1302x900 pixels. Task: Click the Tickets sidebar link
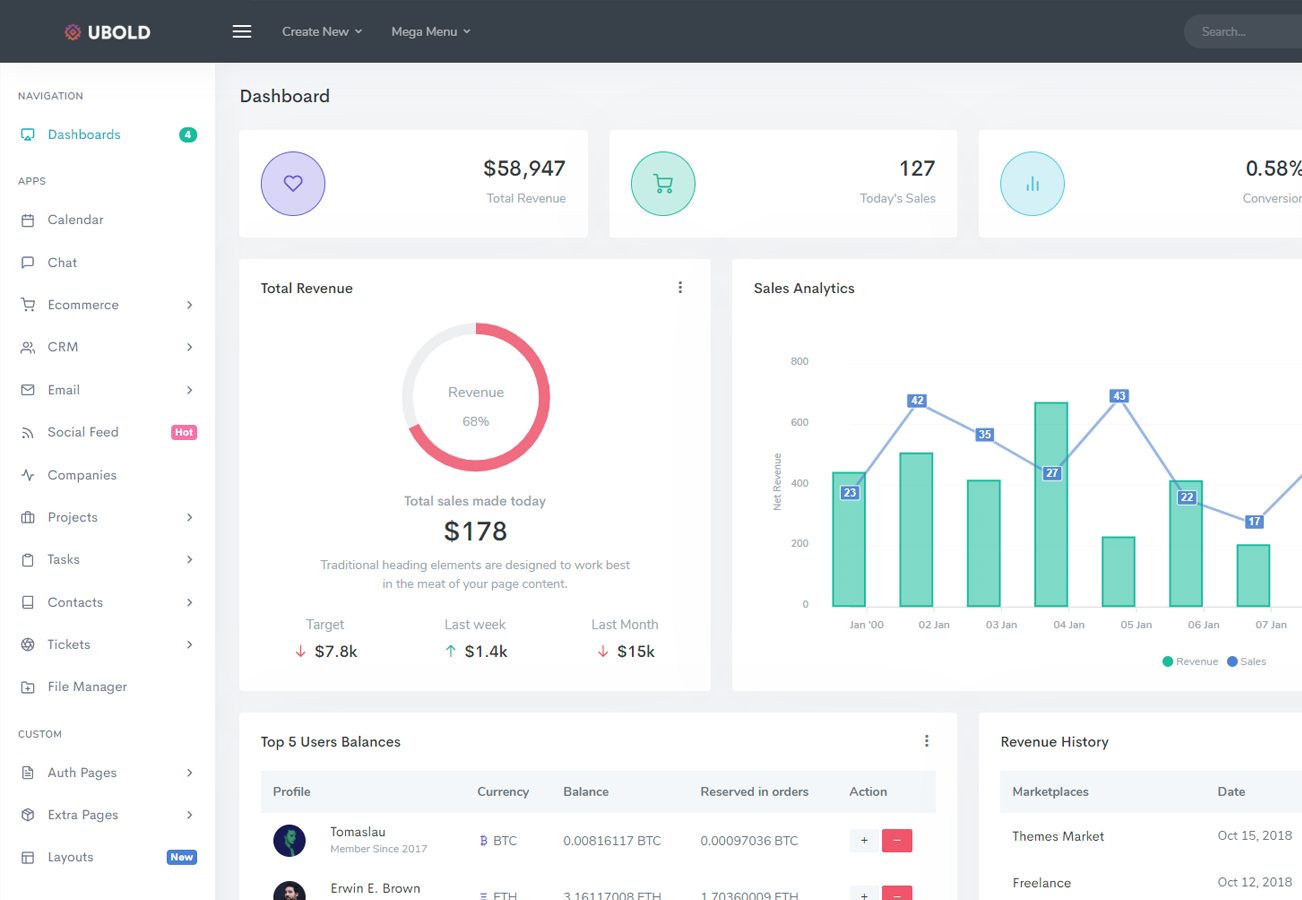point(67,644)
